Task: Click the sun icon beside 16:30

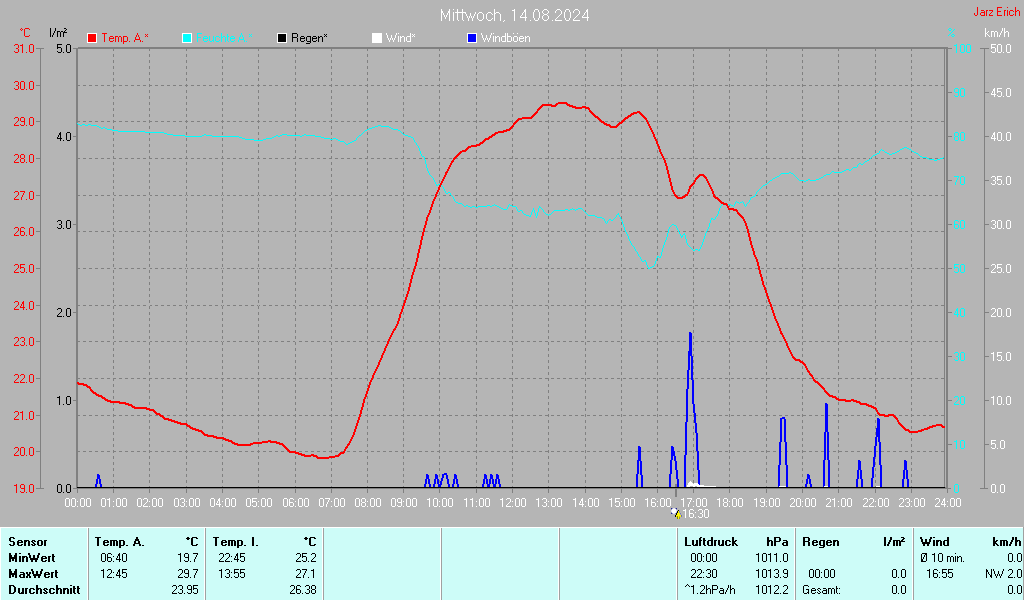Action: click(x=676, y=513)
